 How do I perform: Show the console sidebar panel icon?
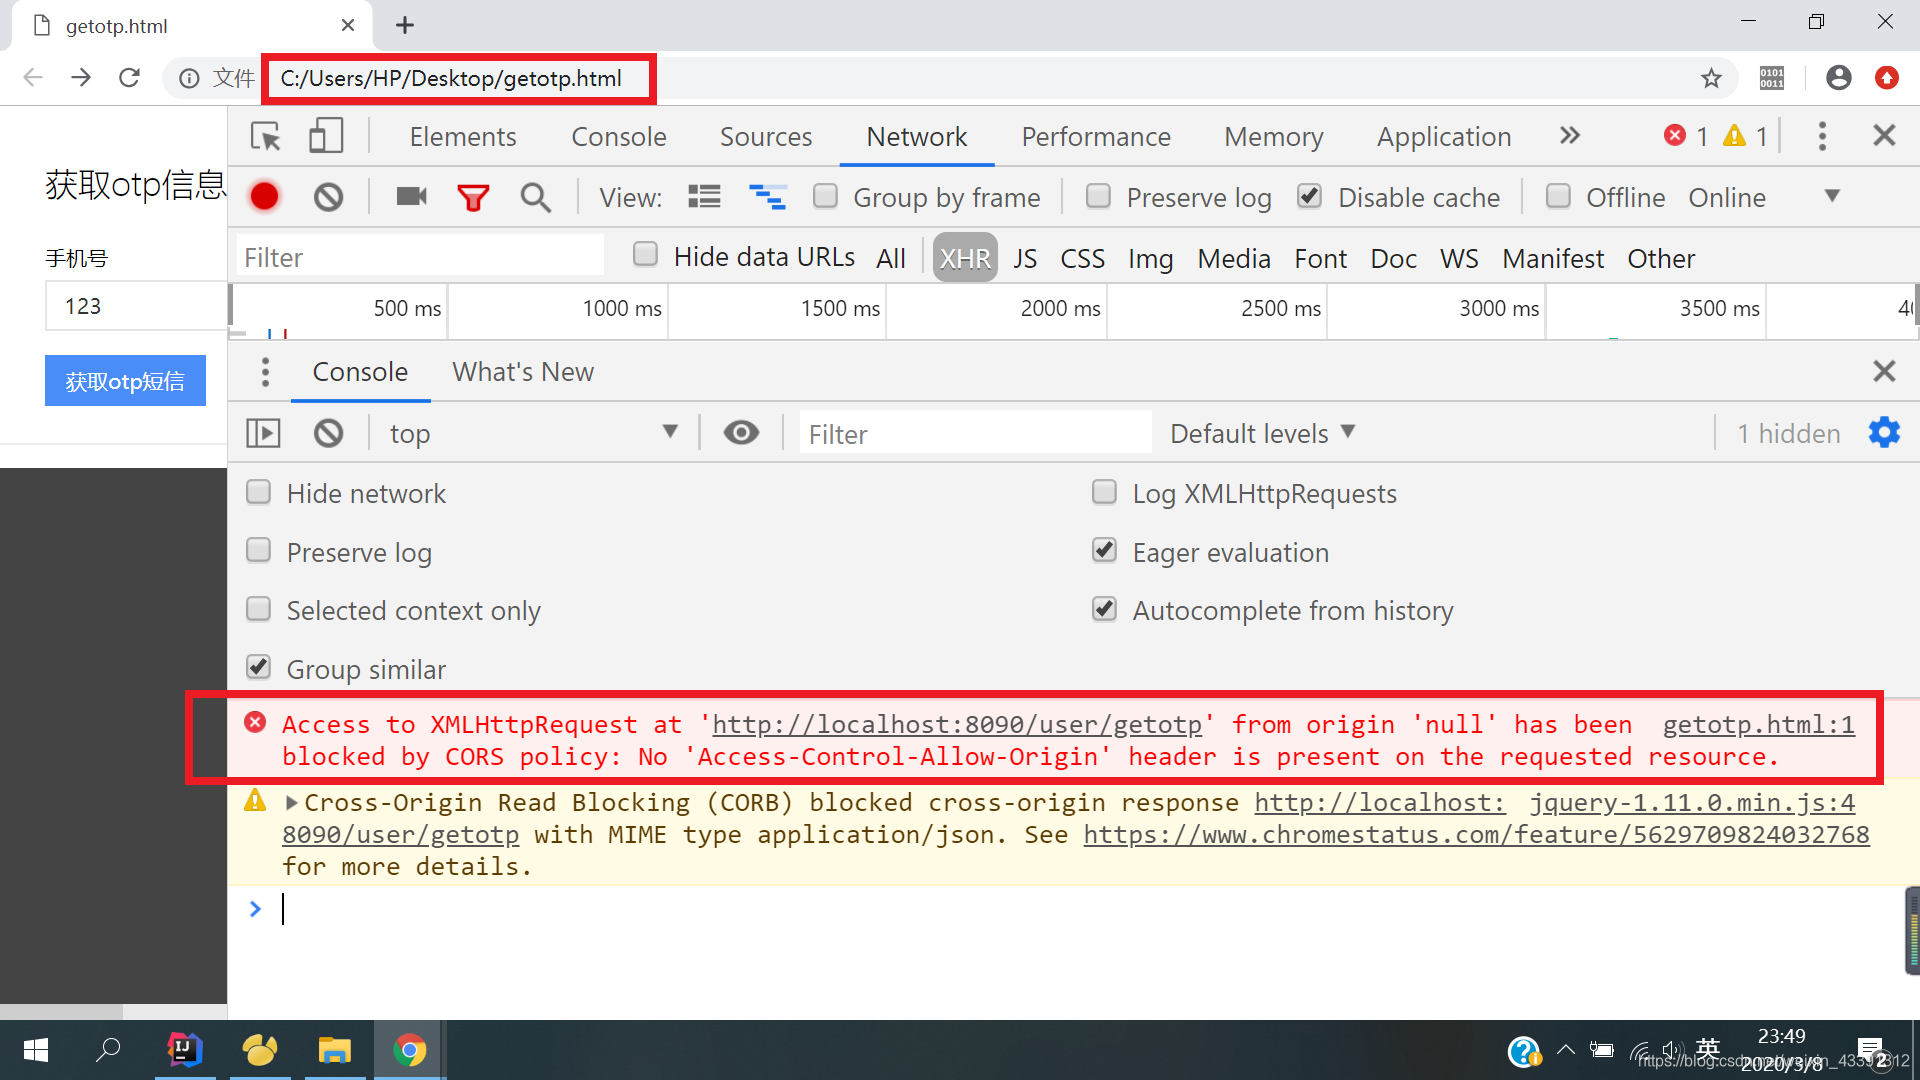tap(263, 433)
